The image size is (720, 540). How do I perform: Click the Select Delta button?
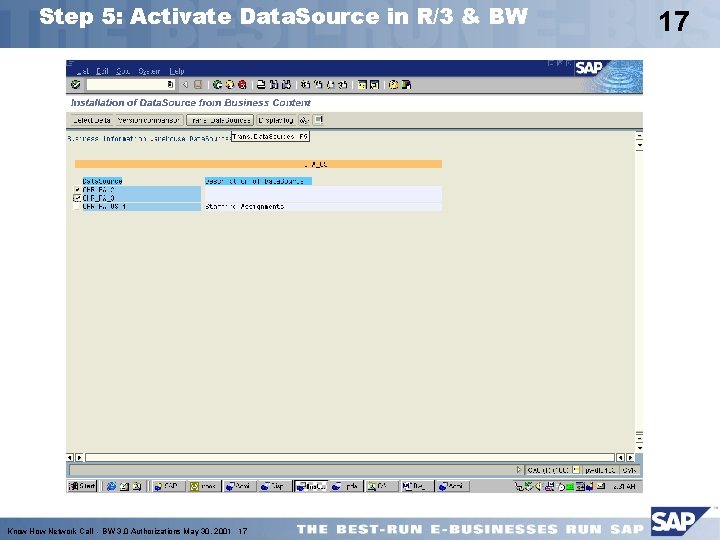point(92,120)
